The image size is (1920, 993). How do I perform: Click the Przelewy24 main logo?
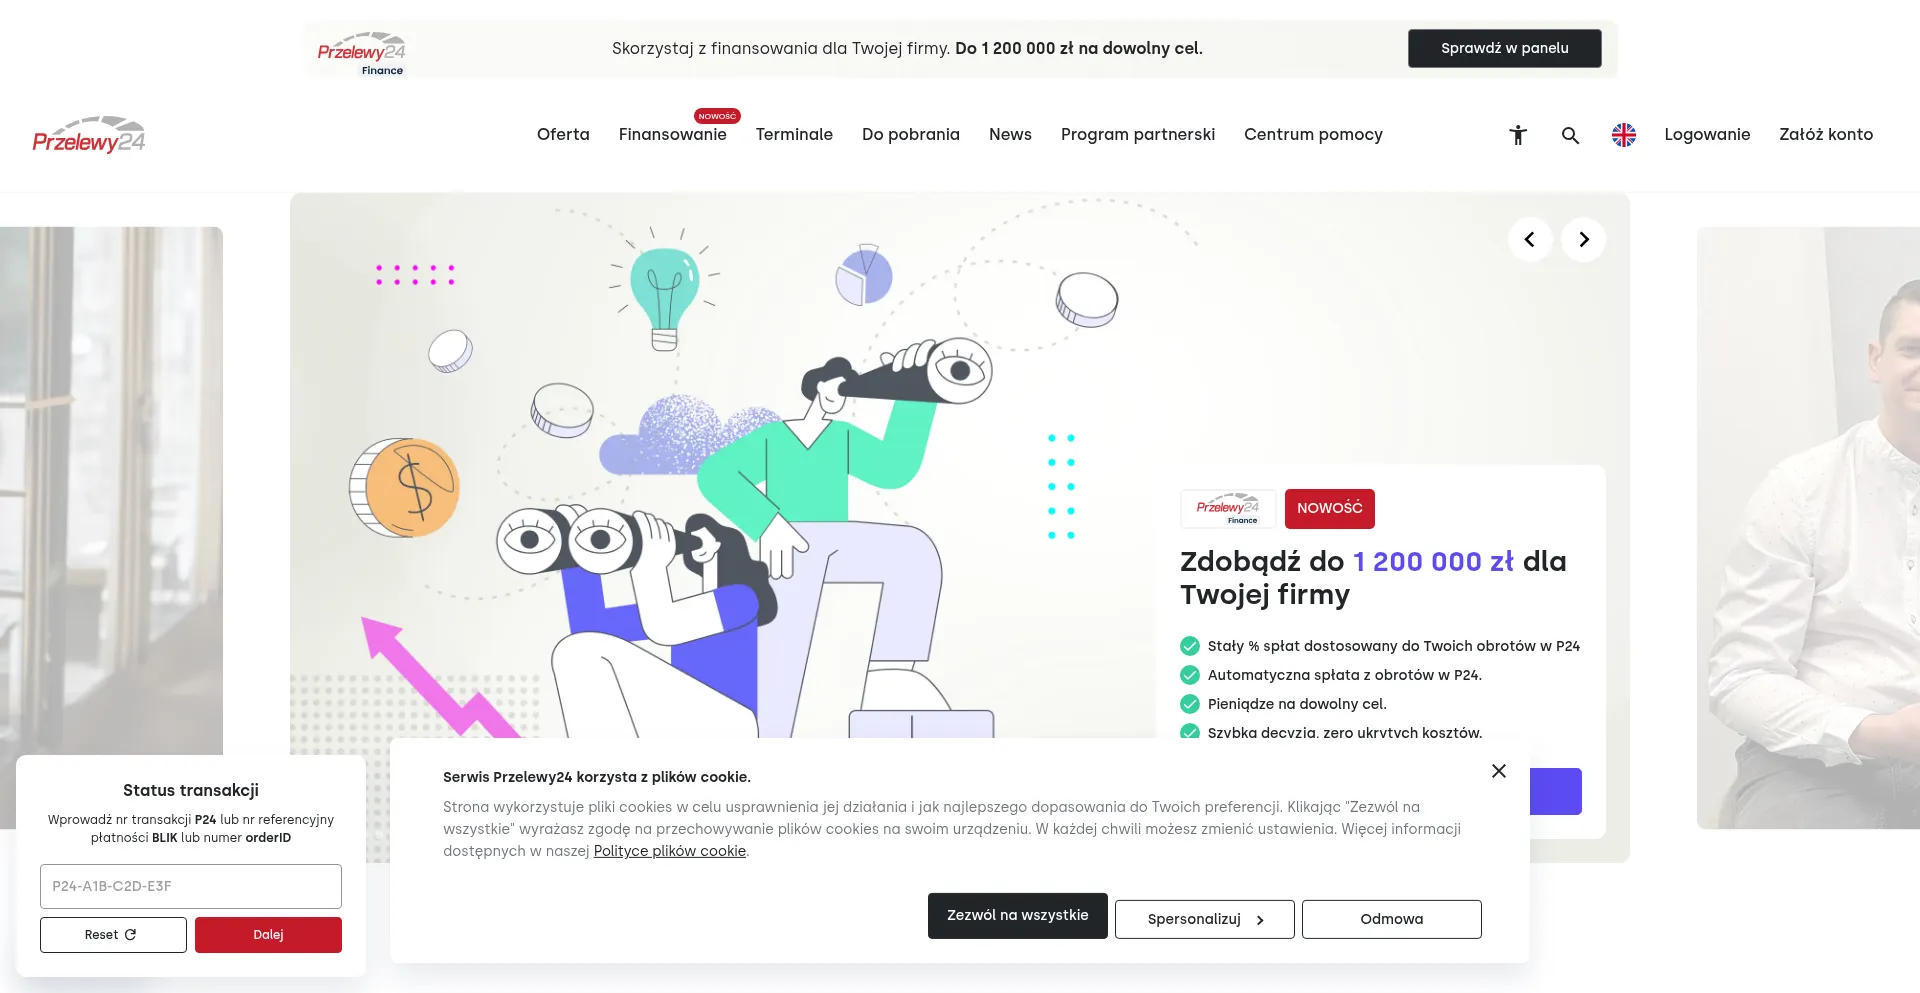click(x=89, y=135)
